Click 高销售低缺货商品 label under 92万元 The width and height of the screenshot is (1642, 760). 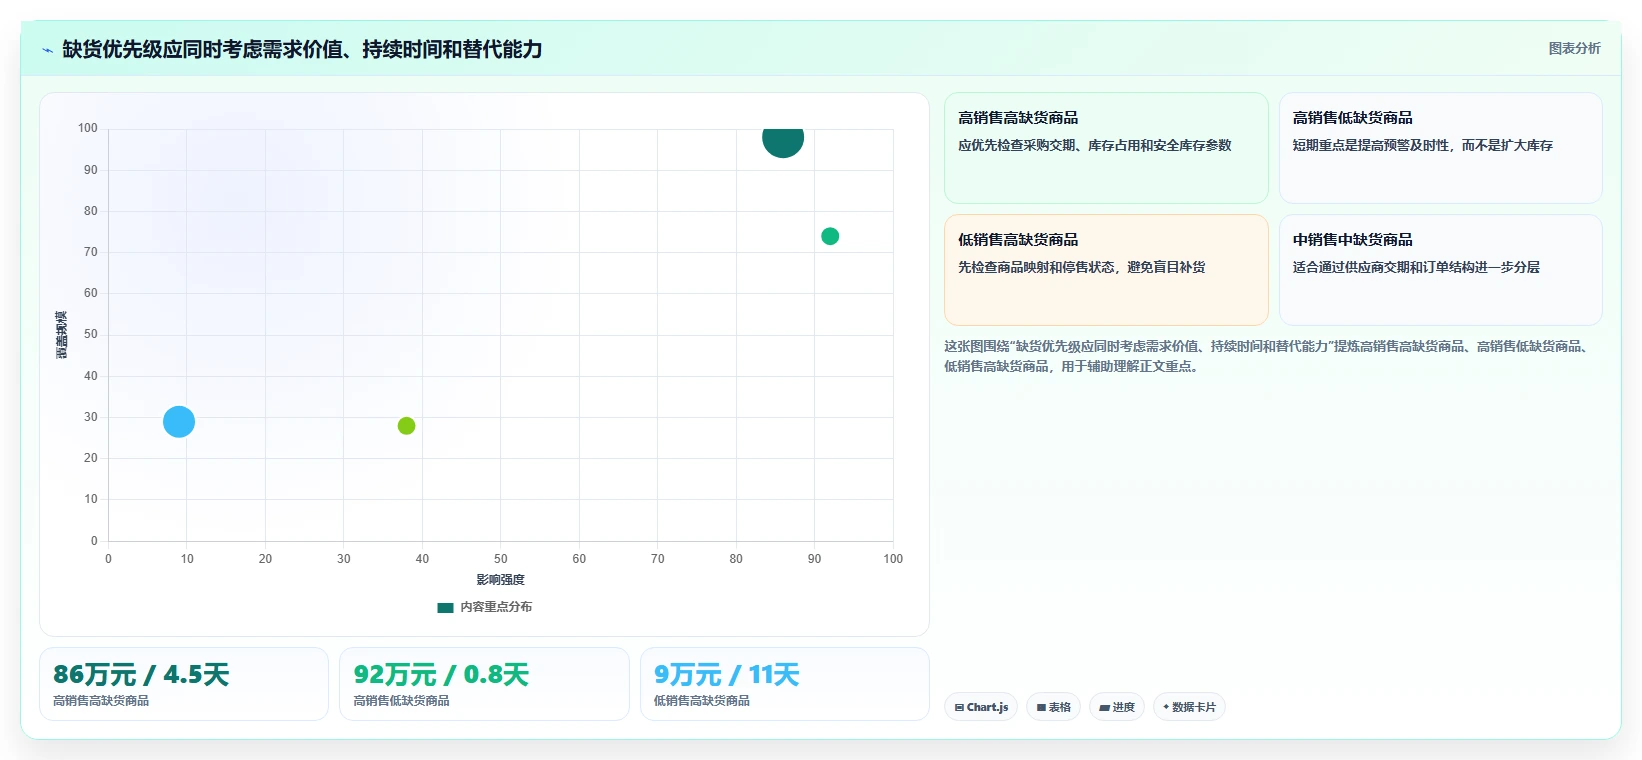(x=401, y=701)
